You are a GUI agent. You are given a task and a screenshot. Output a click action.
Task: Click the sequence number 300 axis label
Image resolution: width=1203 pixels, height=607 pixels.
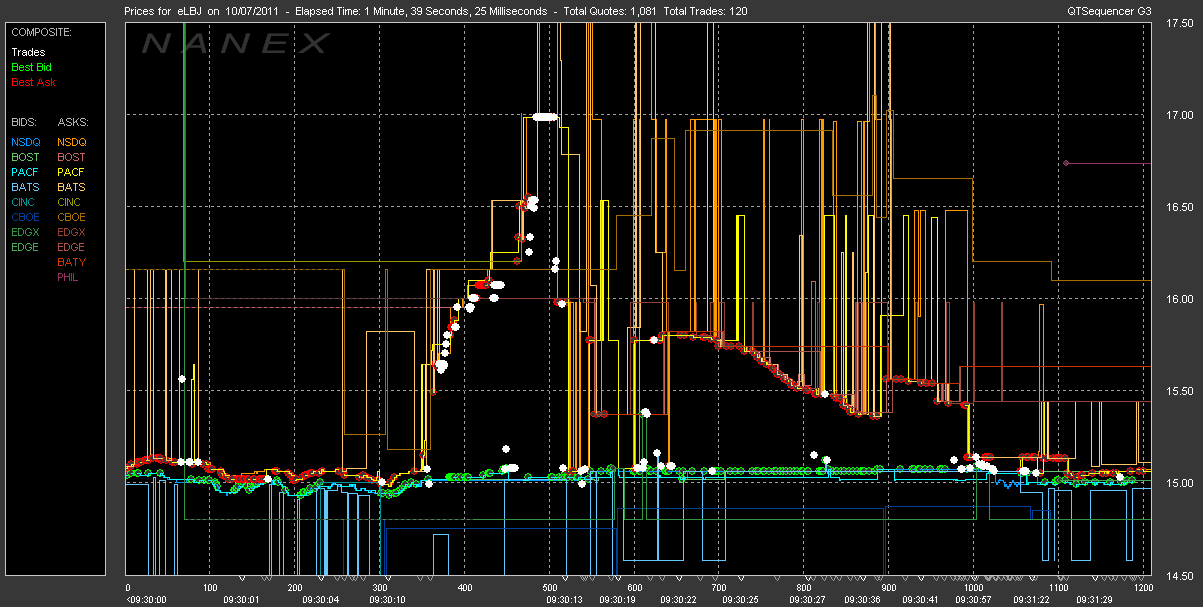point(381,589)
